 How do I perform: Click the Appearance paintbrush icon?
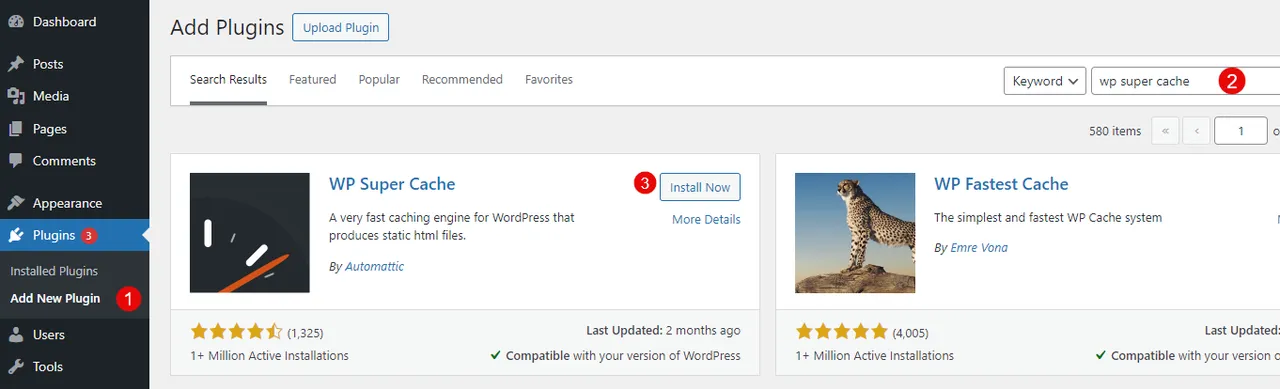(x=16, y=203)
